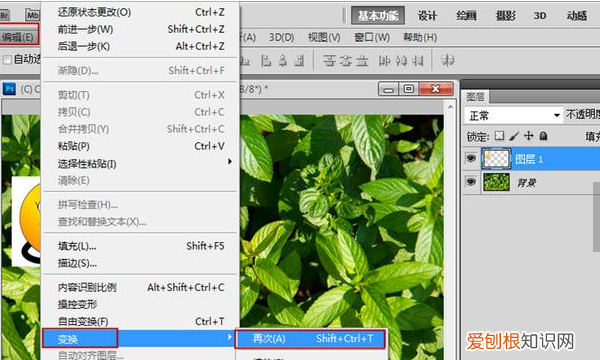This screenshot has width=600, height=360.
Task: Click the 背景 layer thumbnail
Action: [496, 182]
